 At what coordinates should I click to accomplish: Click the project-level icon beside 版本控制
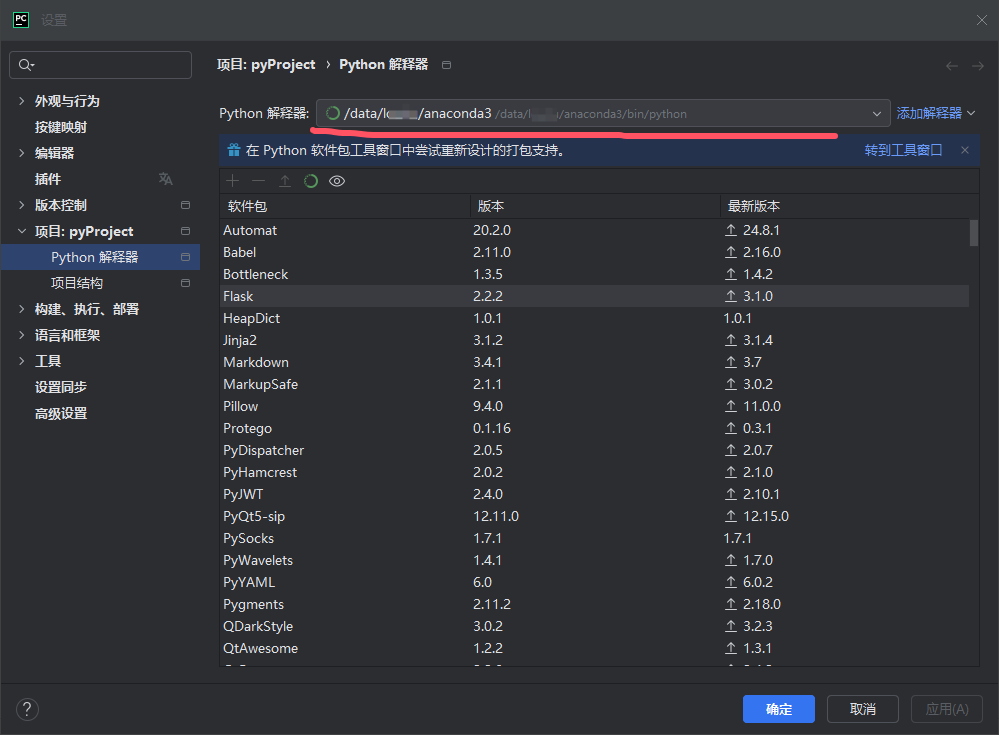185,205
